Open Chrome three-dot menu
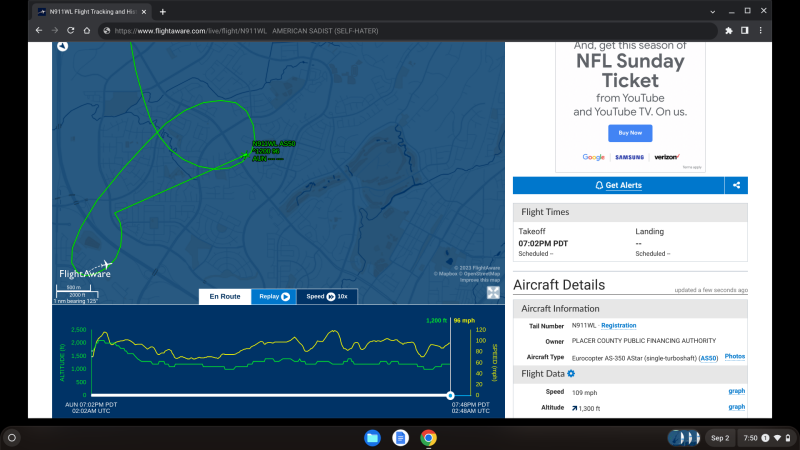This screenshot has width=800, height=450. click(761, 30)
